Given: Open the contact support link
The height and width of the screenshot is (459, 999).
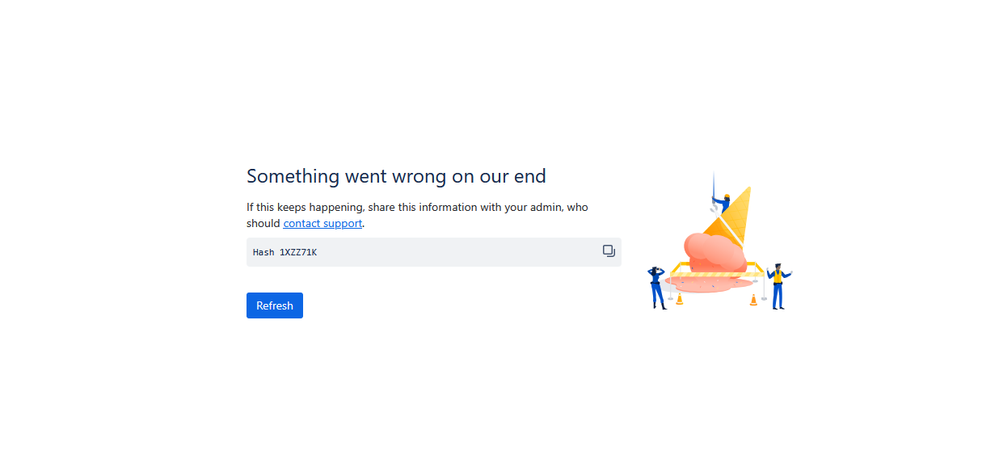Looking at the screenshot, I should click(322, 223).
